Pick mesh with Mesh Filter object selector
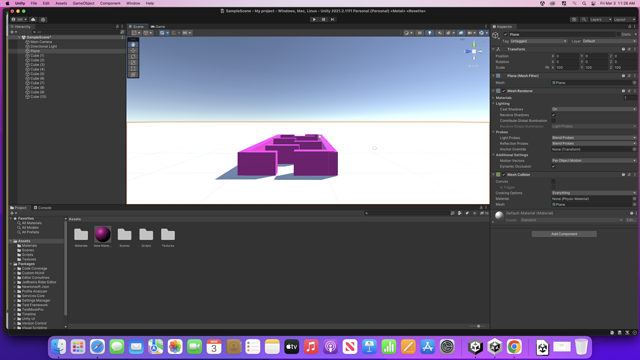 [x=634, y=83]
